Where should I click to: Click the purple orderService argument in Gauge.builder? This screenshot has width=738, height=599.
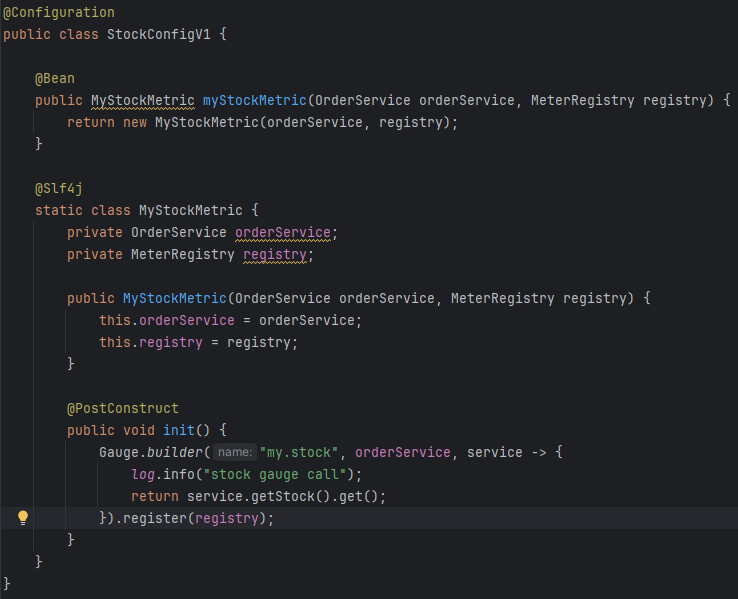click(x=403, y=452)
